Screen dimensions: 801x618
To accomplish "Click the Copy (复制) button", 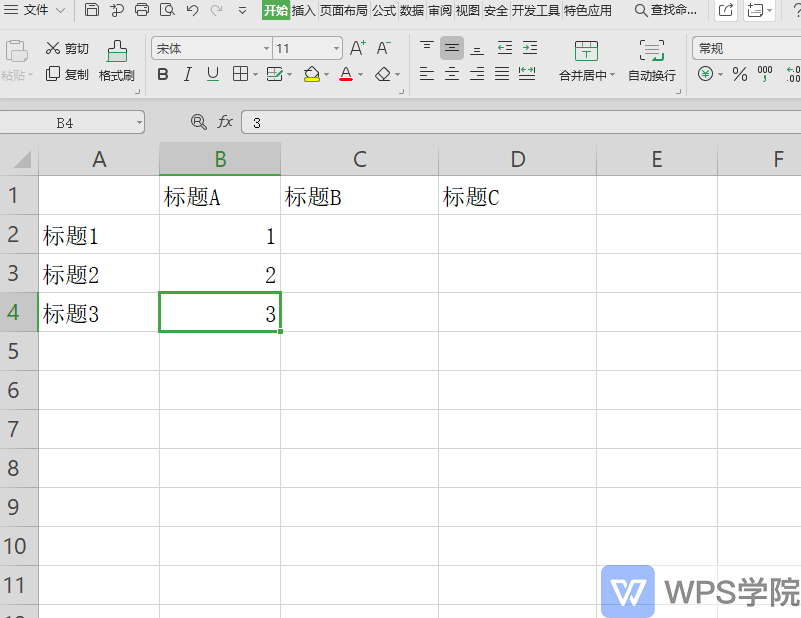I will click(x=67, y=74).
